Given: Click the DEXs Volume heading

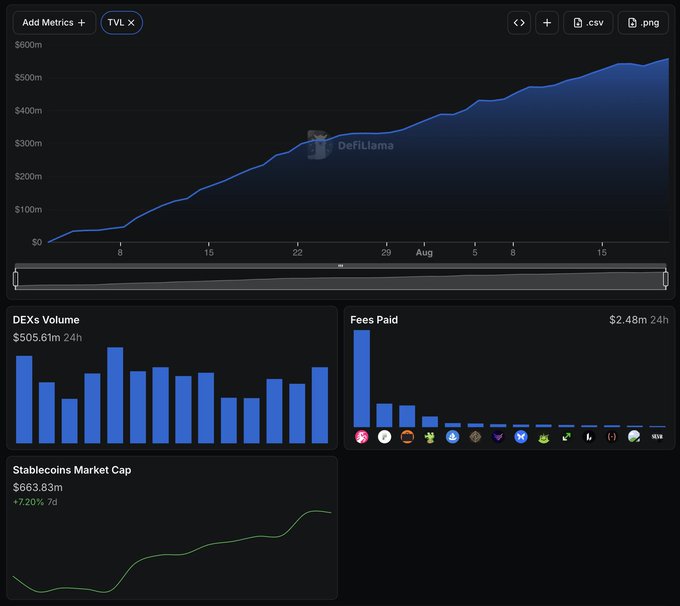Looking at the screenshot, I should [46, 320].
